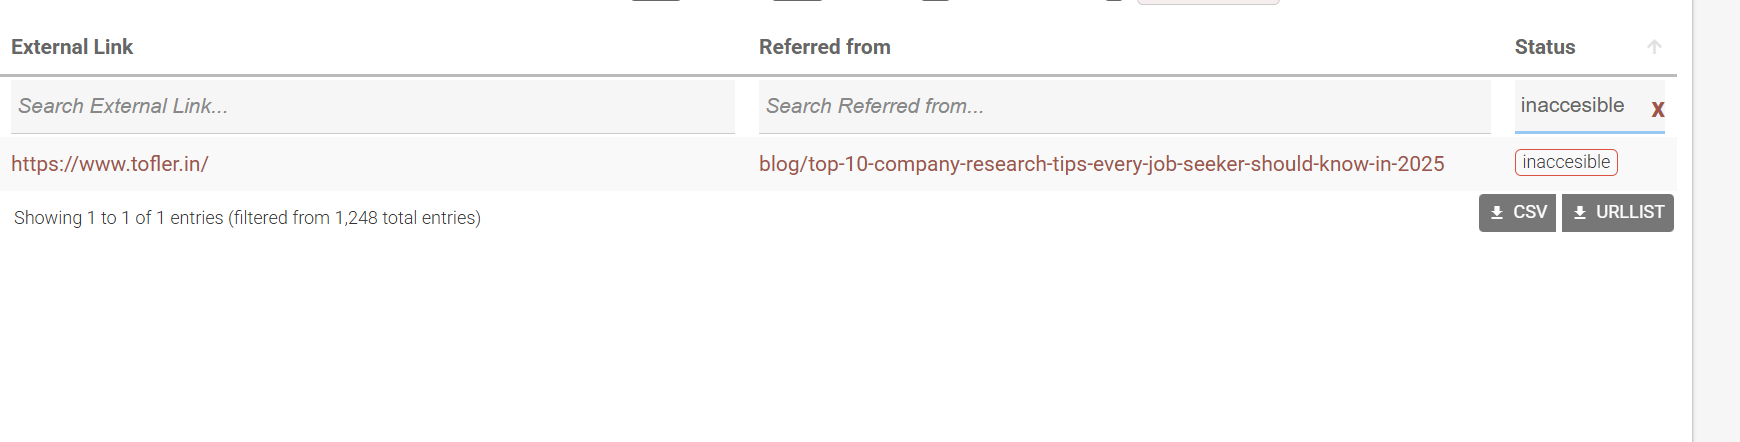Click the 'Showing 1 to 1' entries summary
The height and width of the screenshot is (442, 1740).
tap(118, 218)
